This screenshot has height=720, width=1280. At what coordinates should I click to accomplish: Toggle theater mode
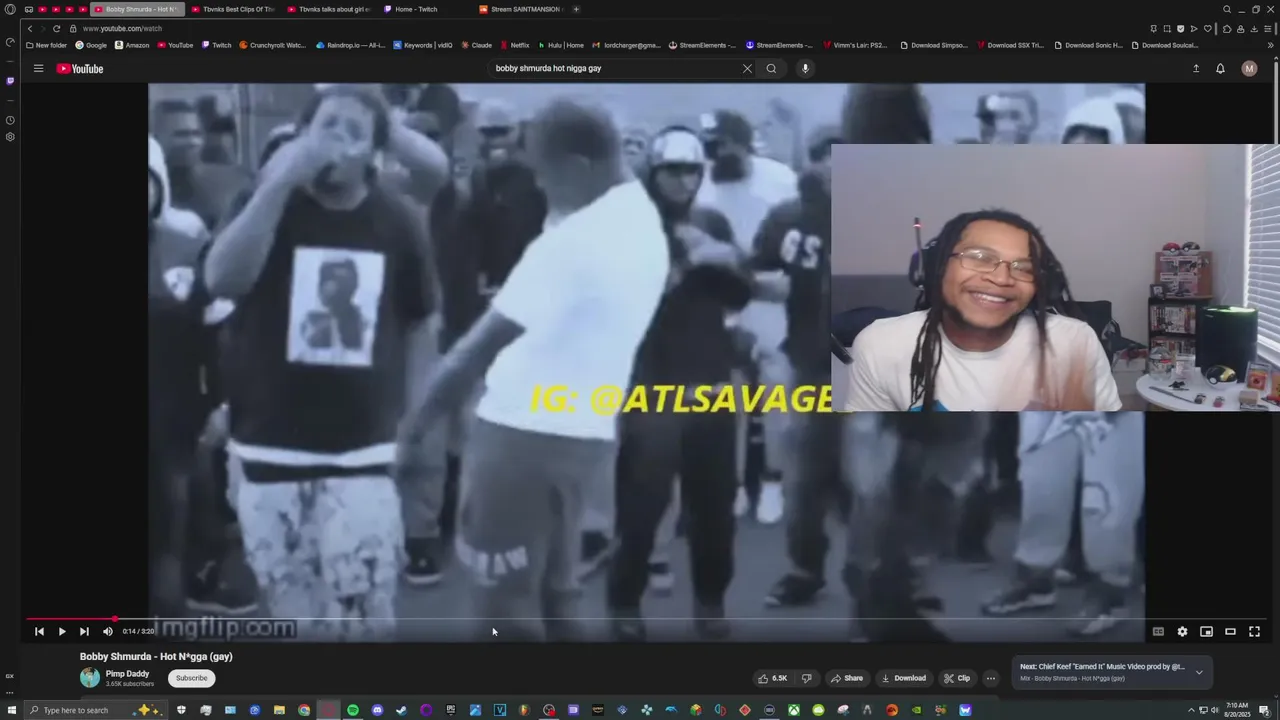(x=1230, y=631)
